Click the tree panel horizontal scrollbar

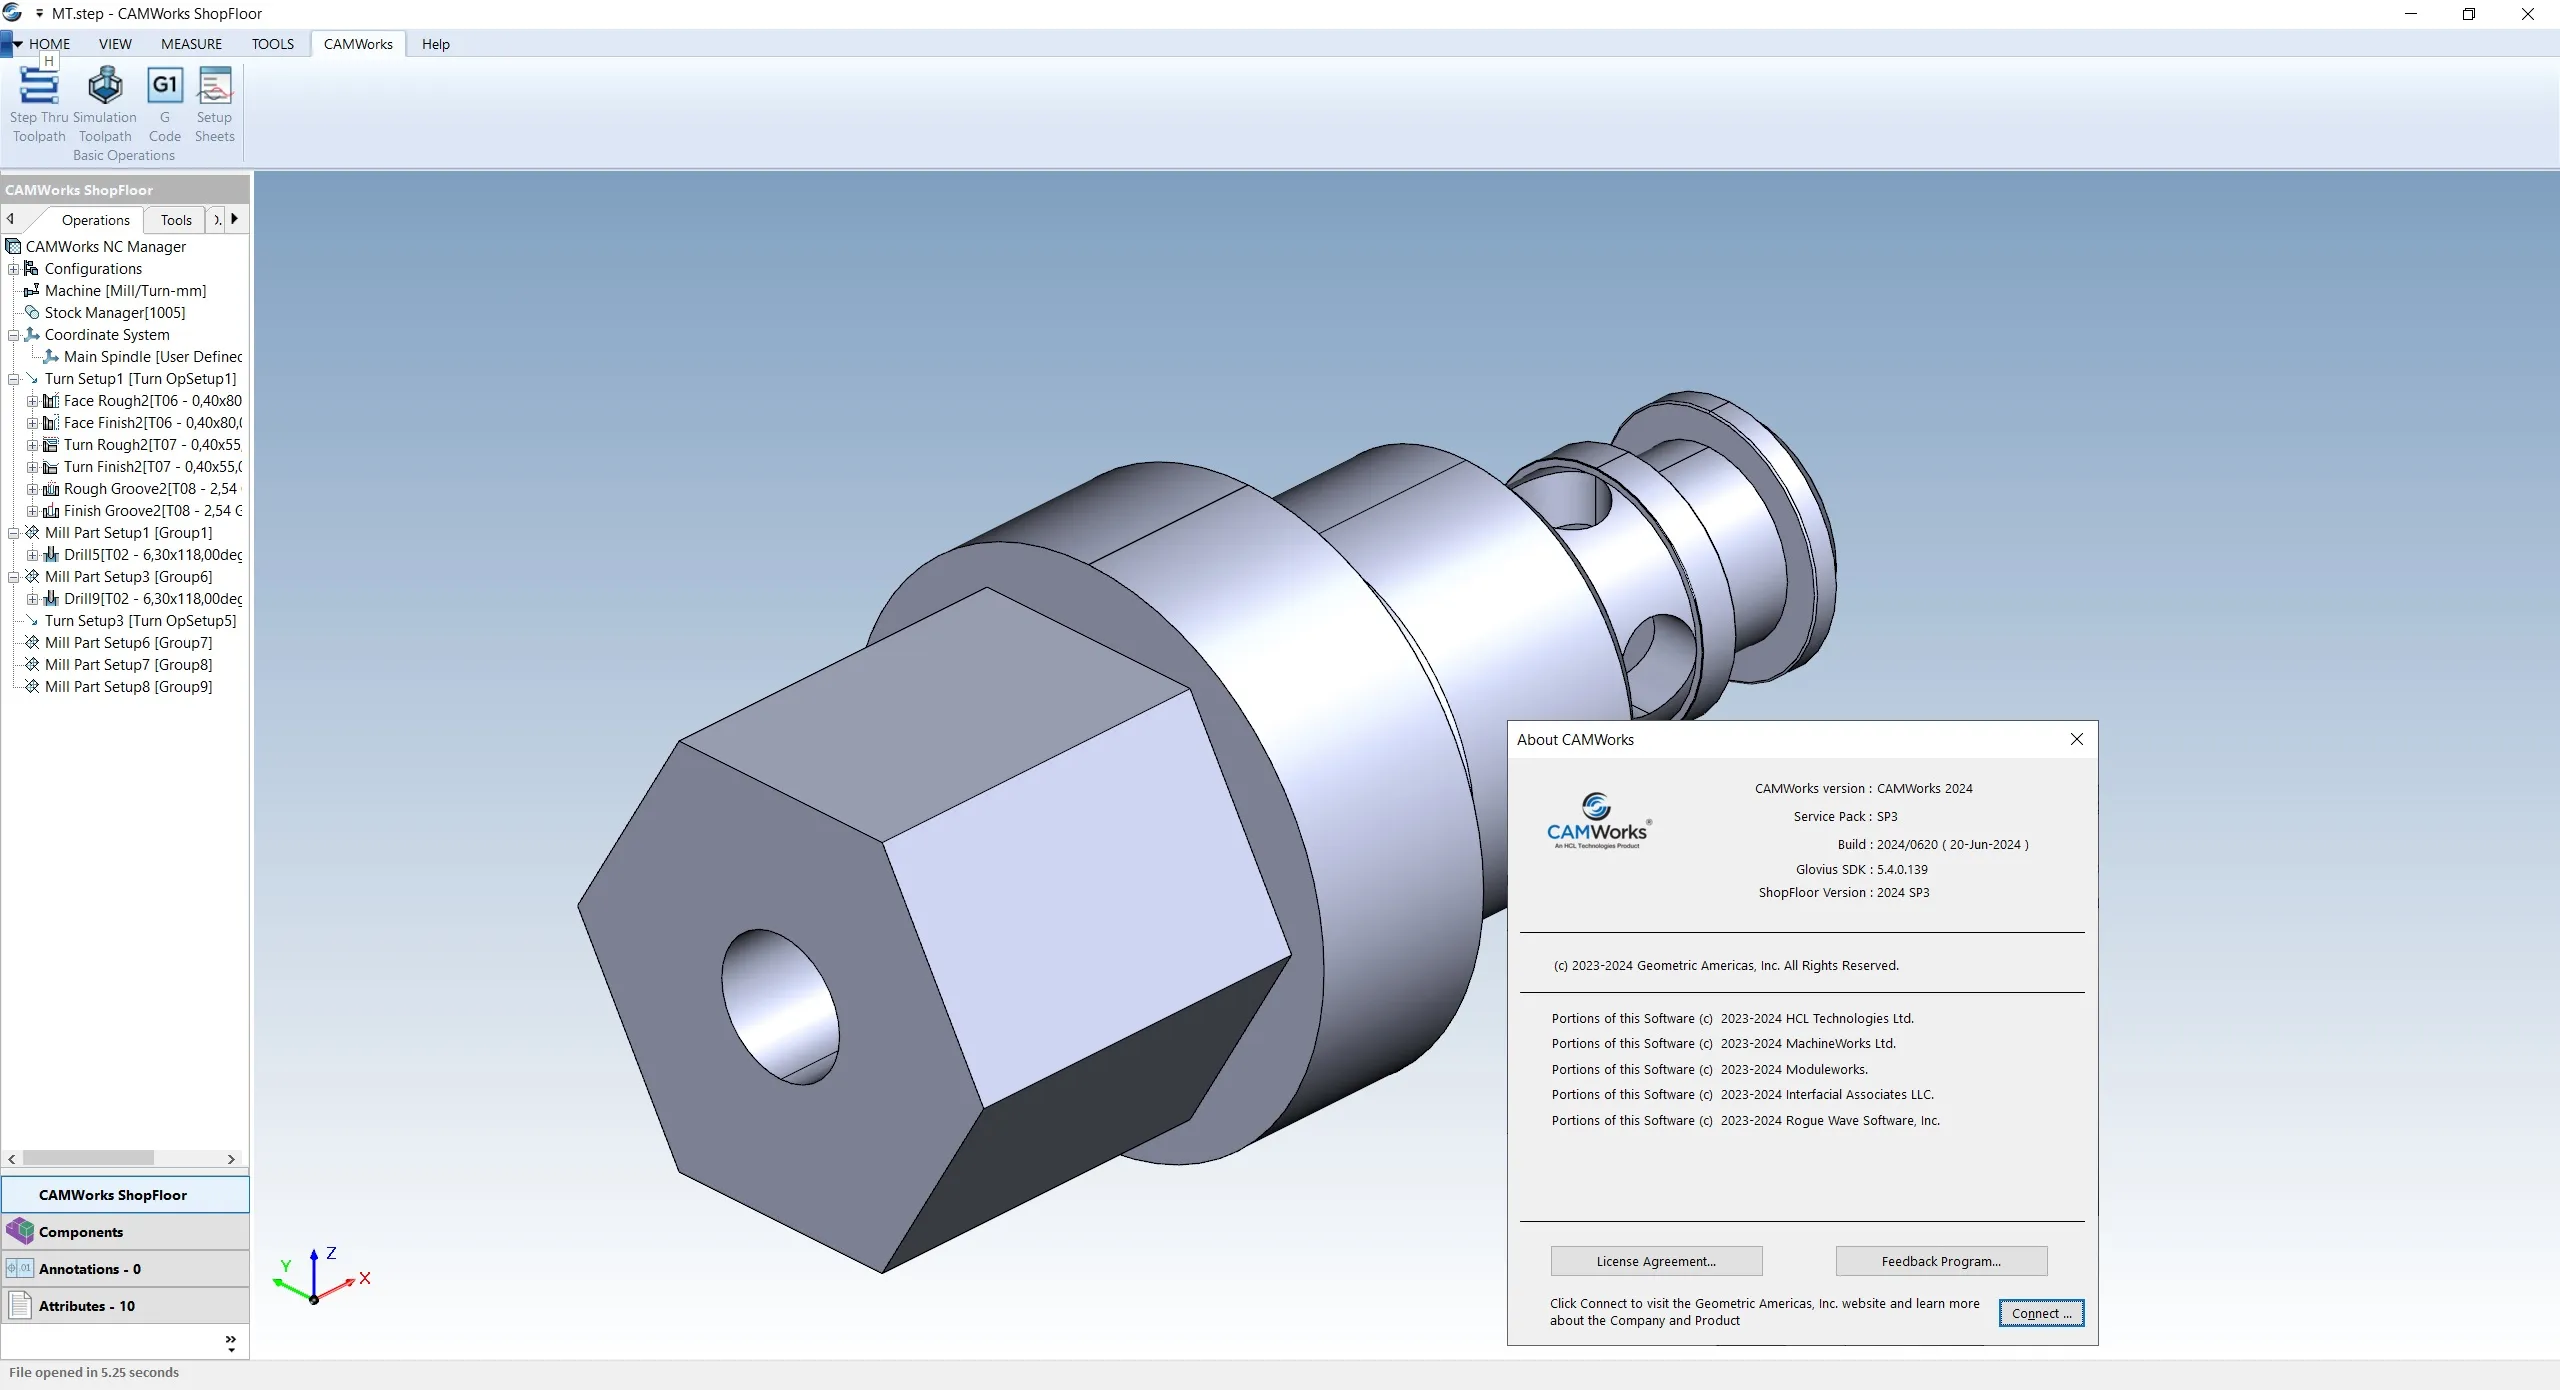pos(88,1158)
